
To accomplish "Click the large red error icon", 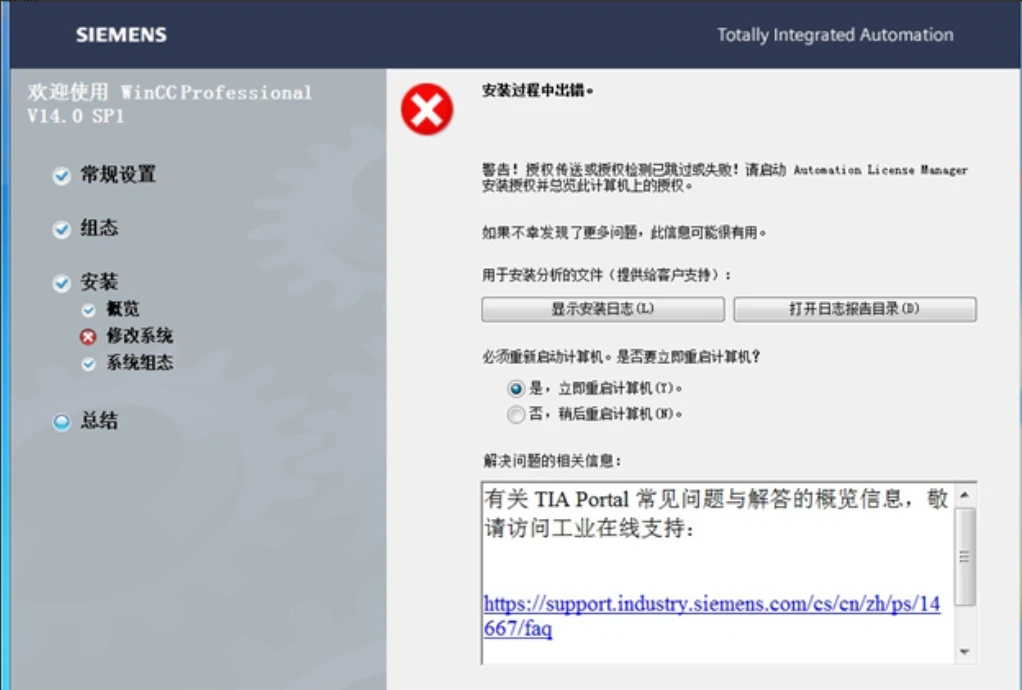I will click(x=426, y=111).
